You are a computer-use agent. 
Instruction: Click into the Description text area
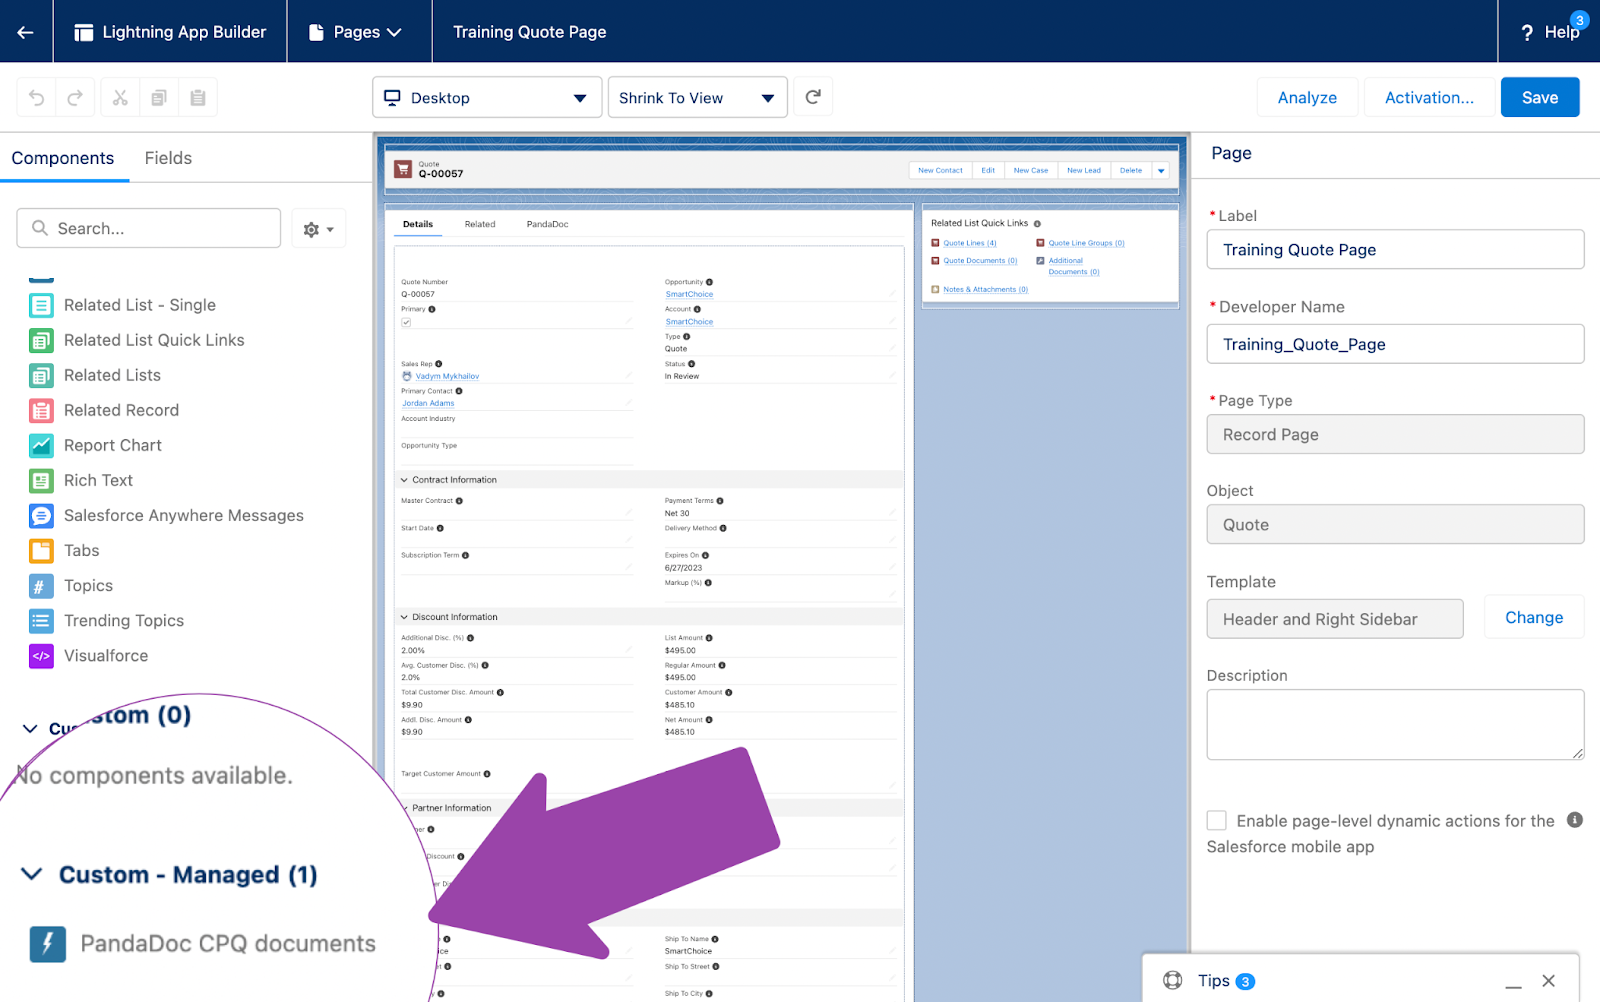(1395, 725)
